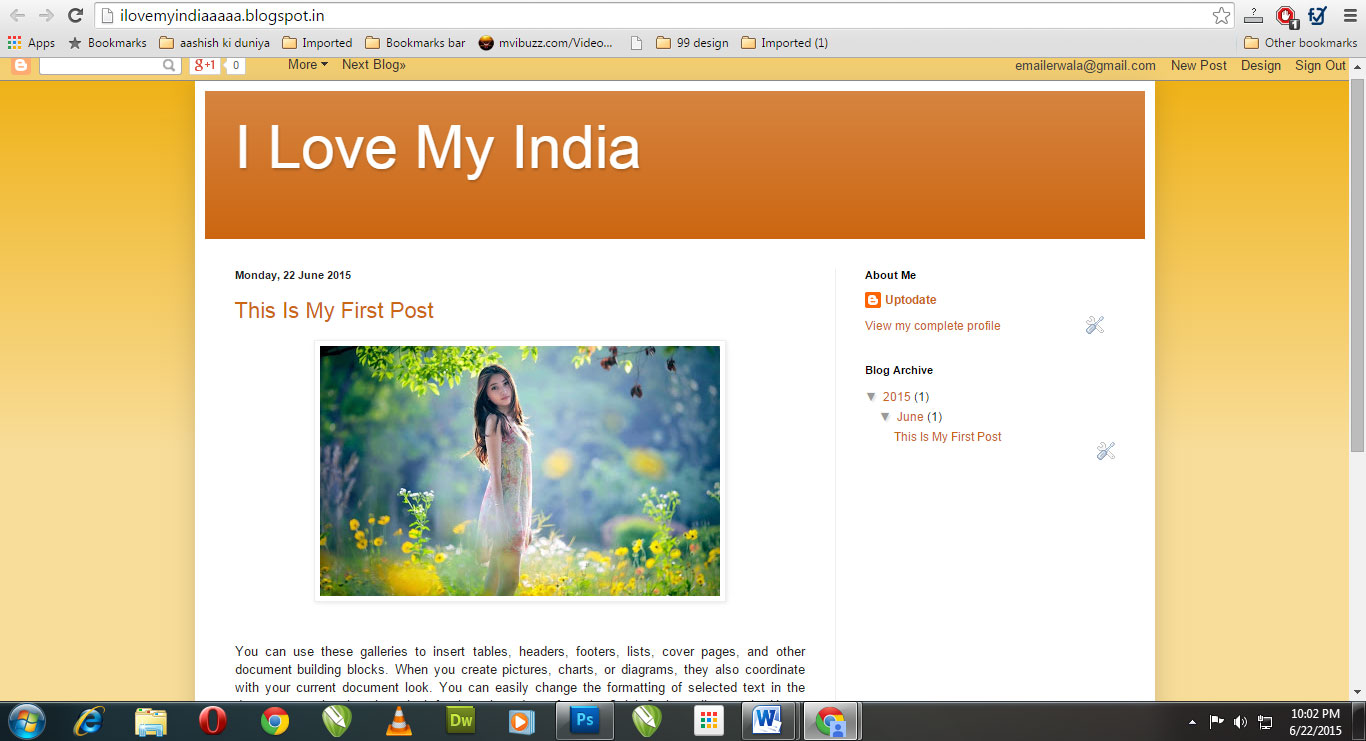Open VLC media player from taskbar
Viewport: 1366px width, 741px height.
click(x=398, y=721)
